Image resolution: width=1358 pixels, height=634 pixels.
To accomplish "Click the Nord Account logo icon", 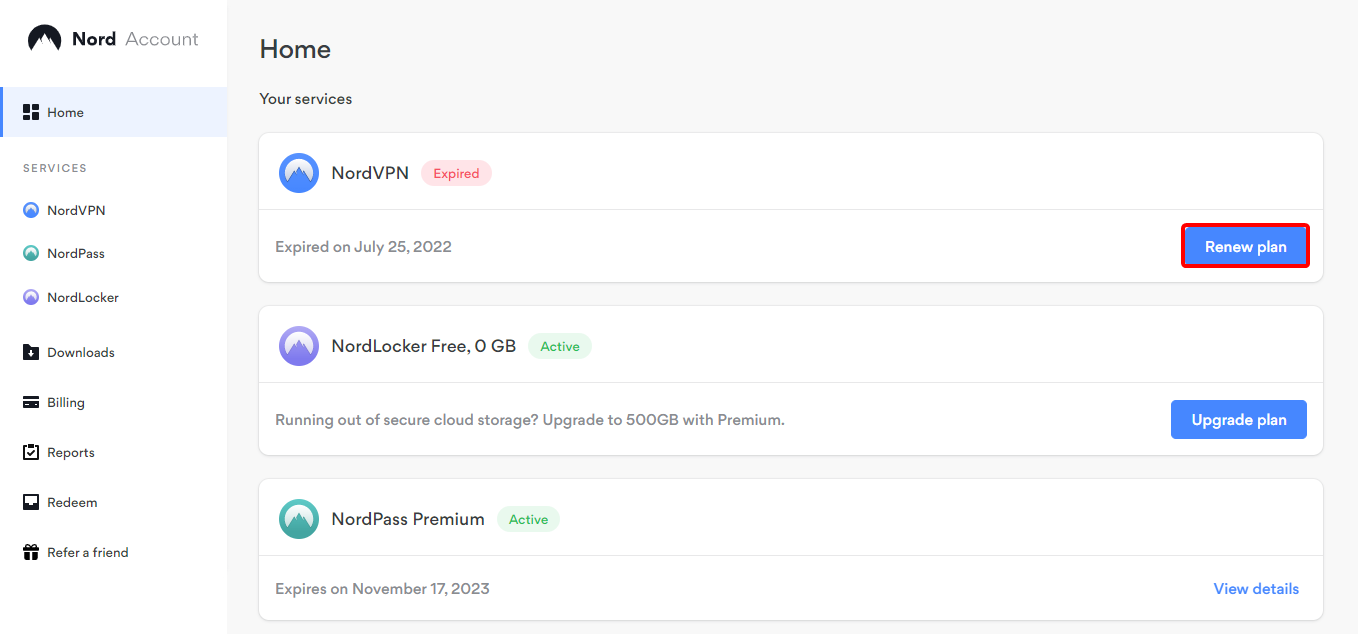I will [44, 39].
